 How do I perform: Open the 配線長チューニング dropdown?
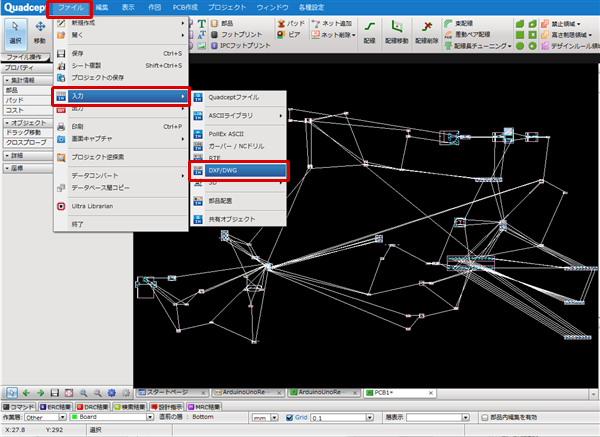coord(510,46)
